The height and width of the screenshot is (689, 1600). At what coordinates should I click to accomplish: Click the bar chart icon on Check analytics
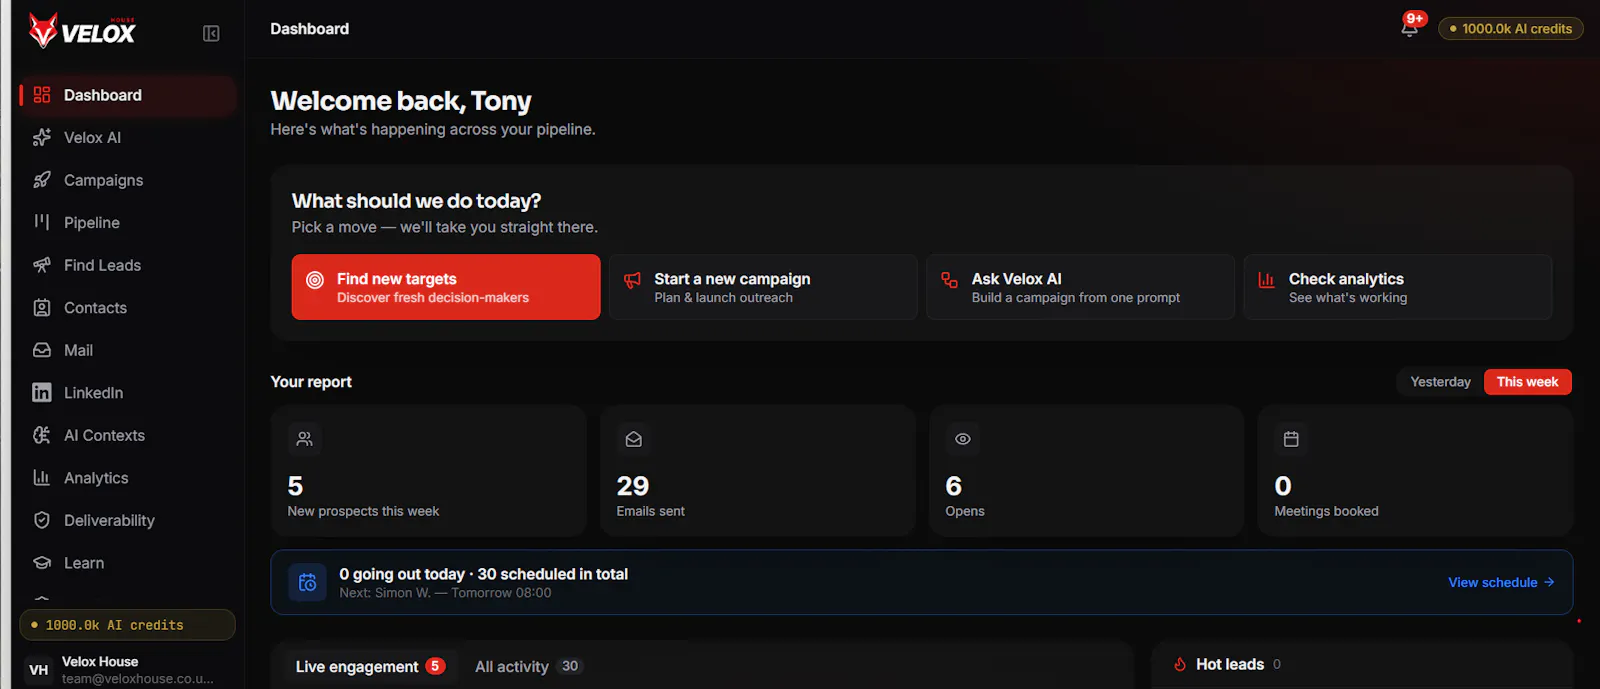coord(1266,280)
